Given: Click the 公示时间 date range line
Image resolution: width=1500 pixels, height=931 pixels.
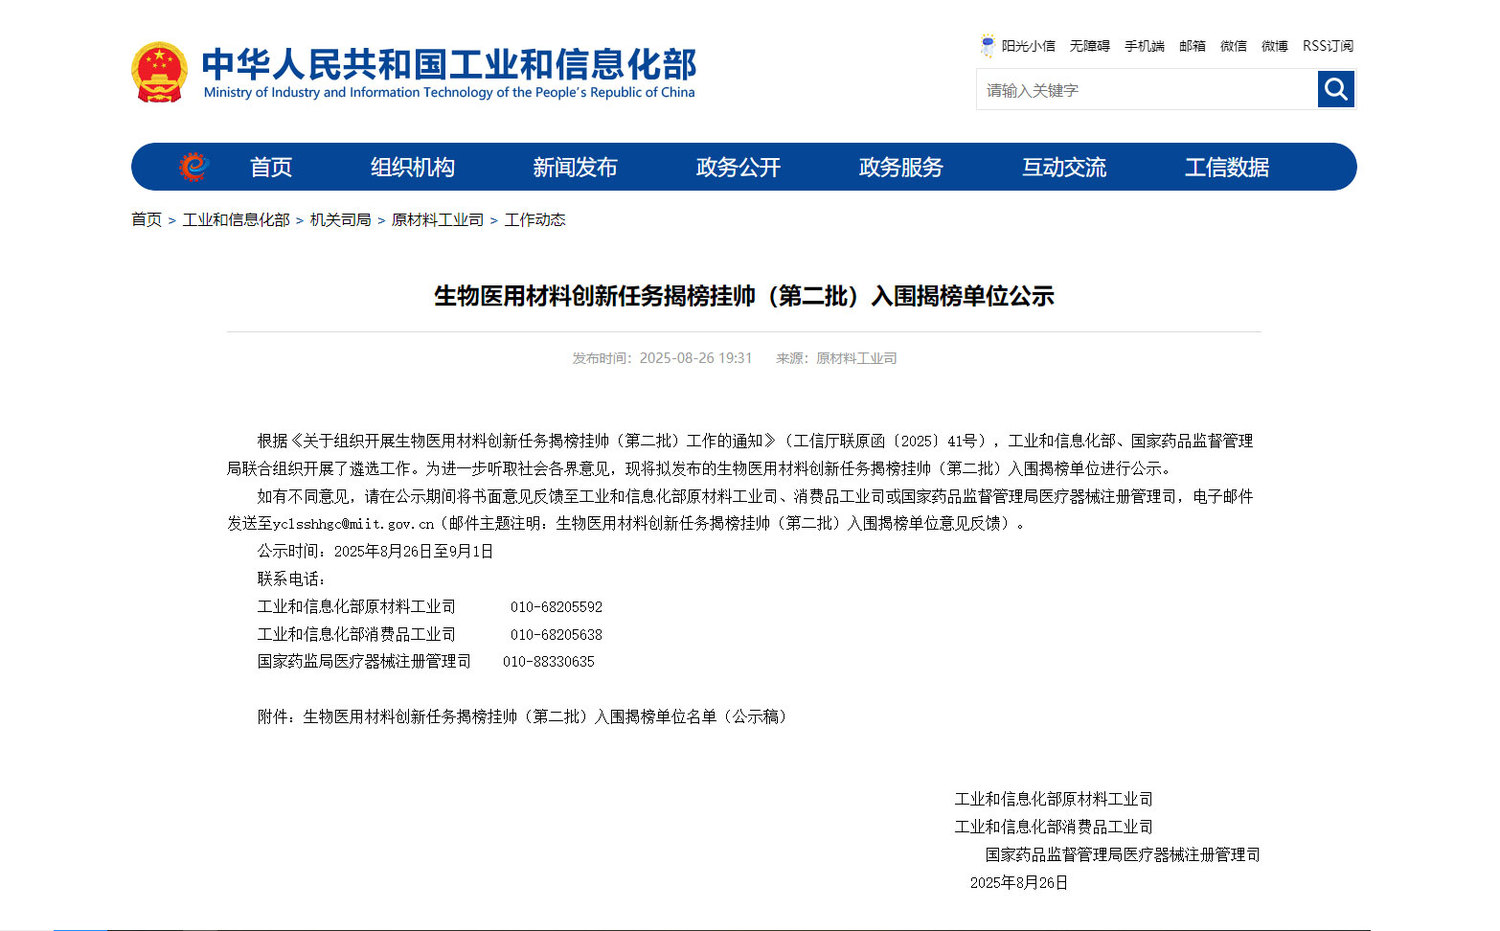Looking at the screenshot, I should pyautogui.click(x=375, y=551).
